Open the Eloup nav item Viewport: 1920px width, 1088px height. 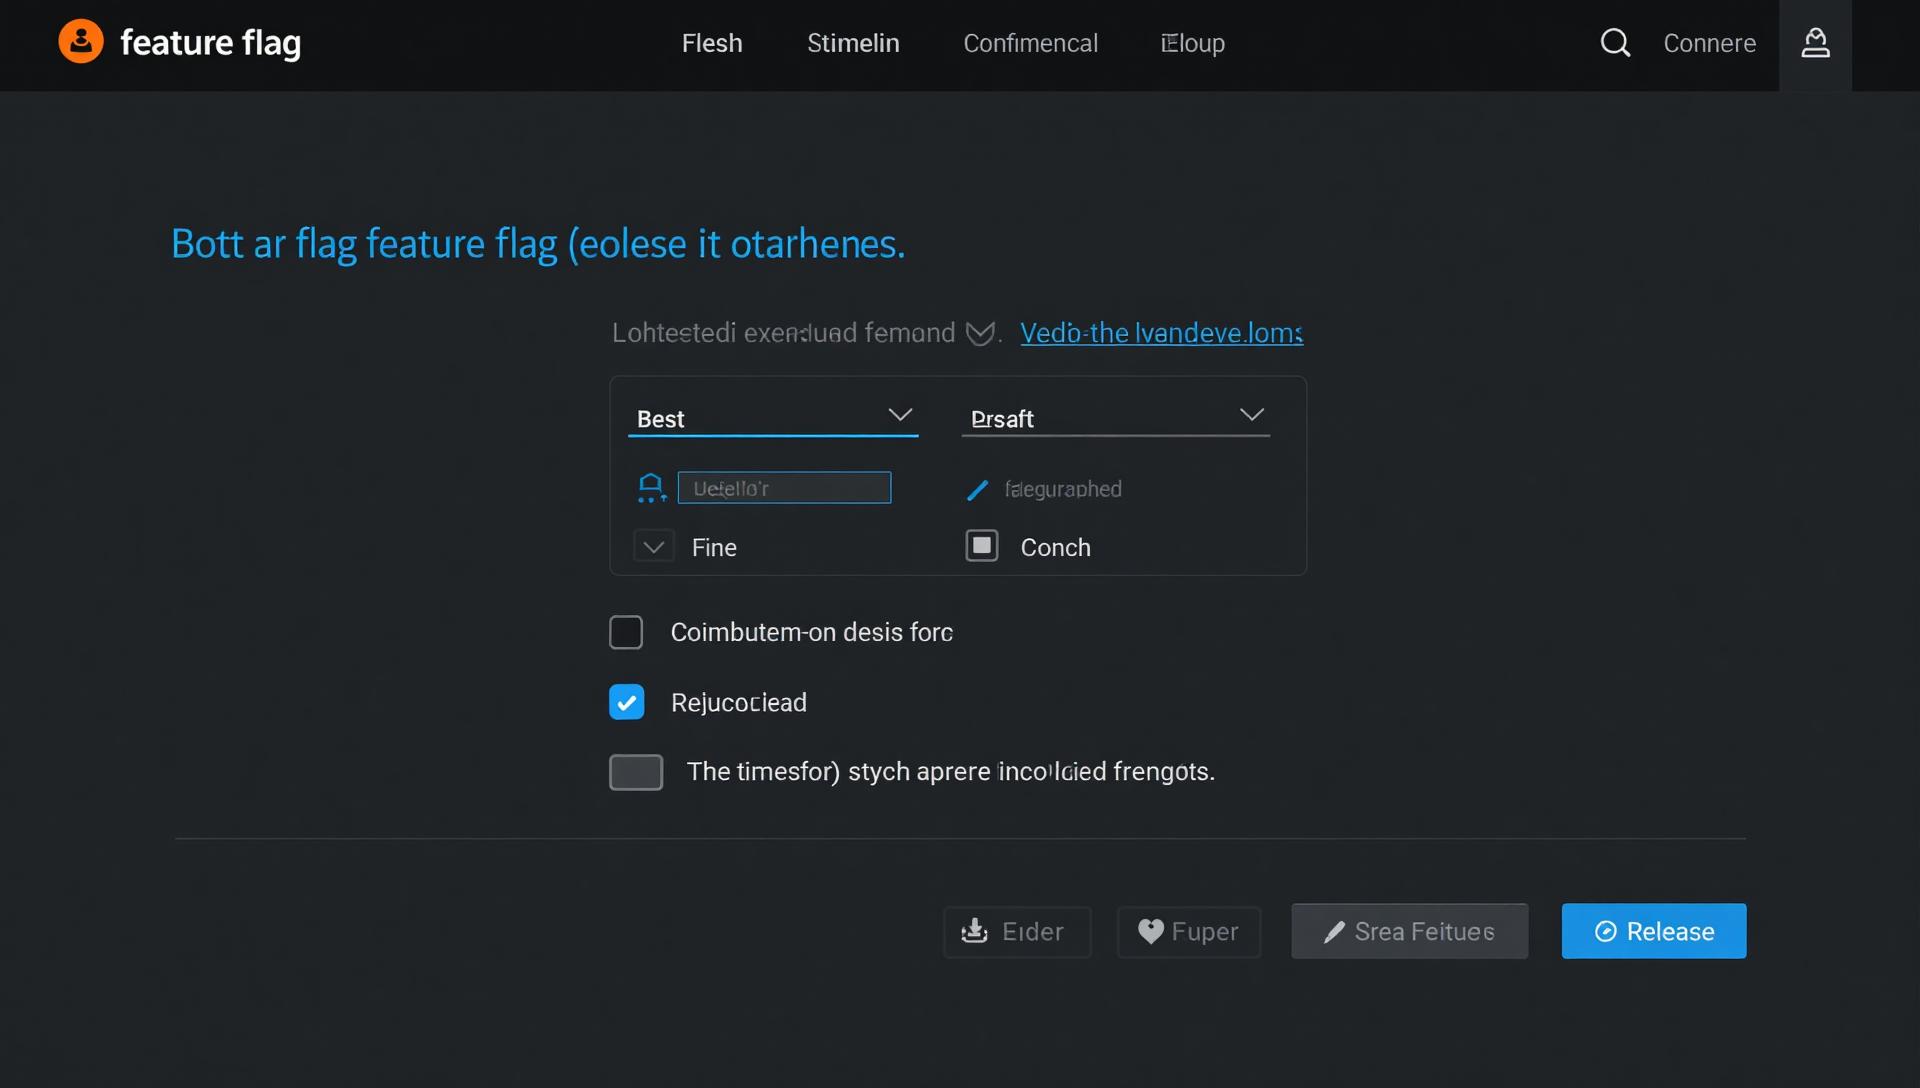click(x=1192, y=44)
